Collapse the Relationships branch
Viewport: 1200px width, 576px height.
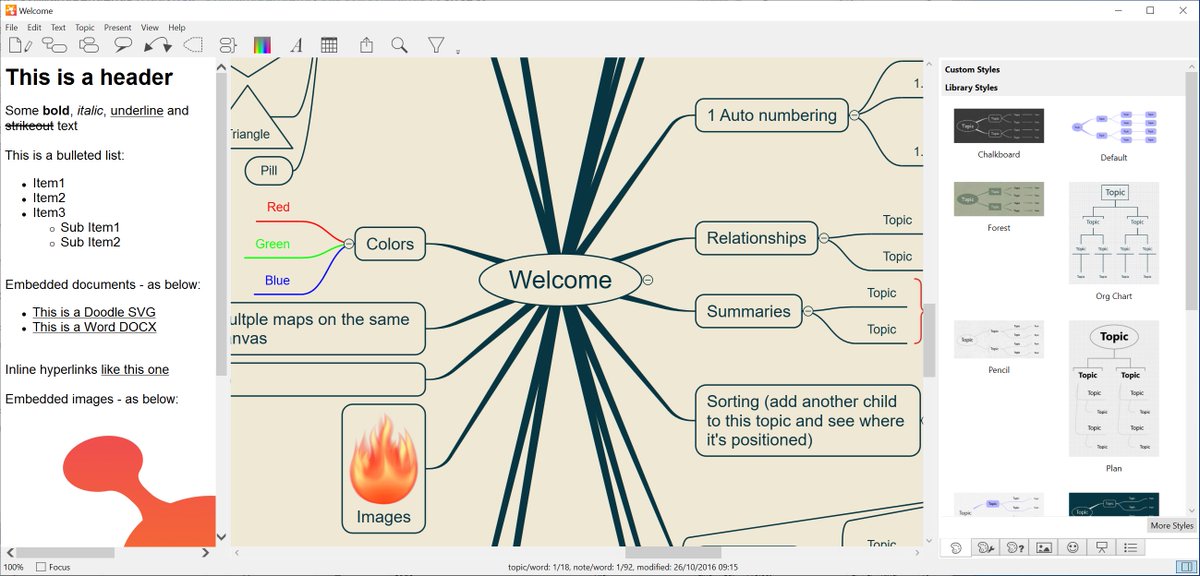823,239
